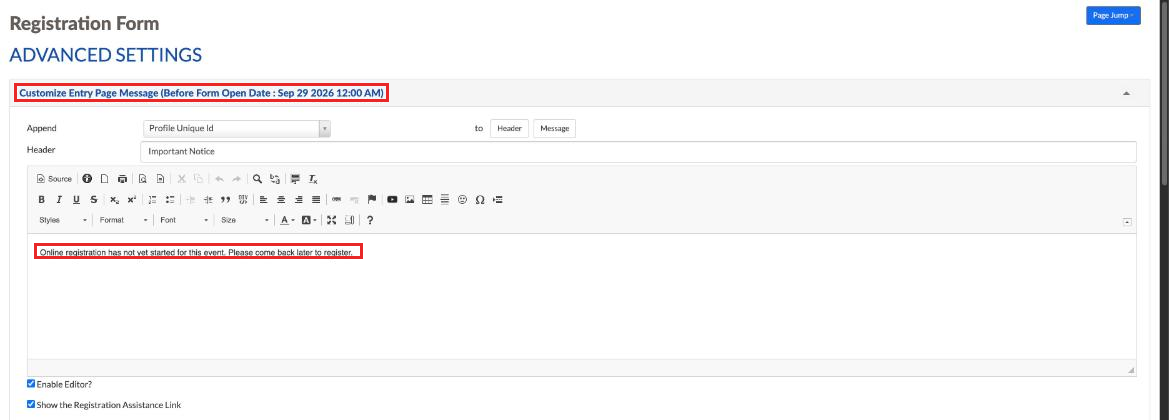
Task: Toggle Bold formatting
Action: tap(42, 200)
